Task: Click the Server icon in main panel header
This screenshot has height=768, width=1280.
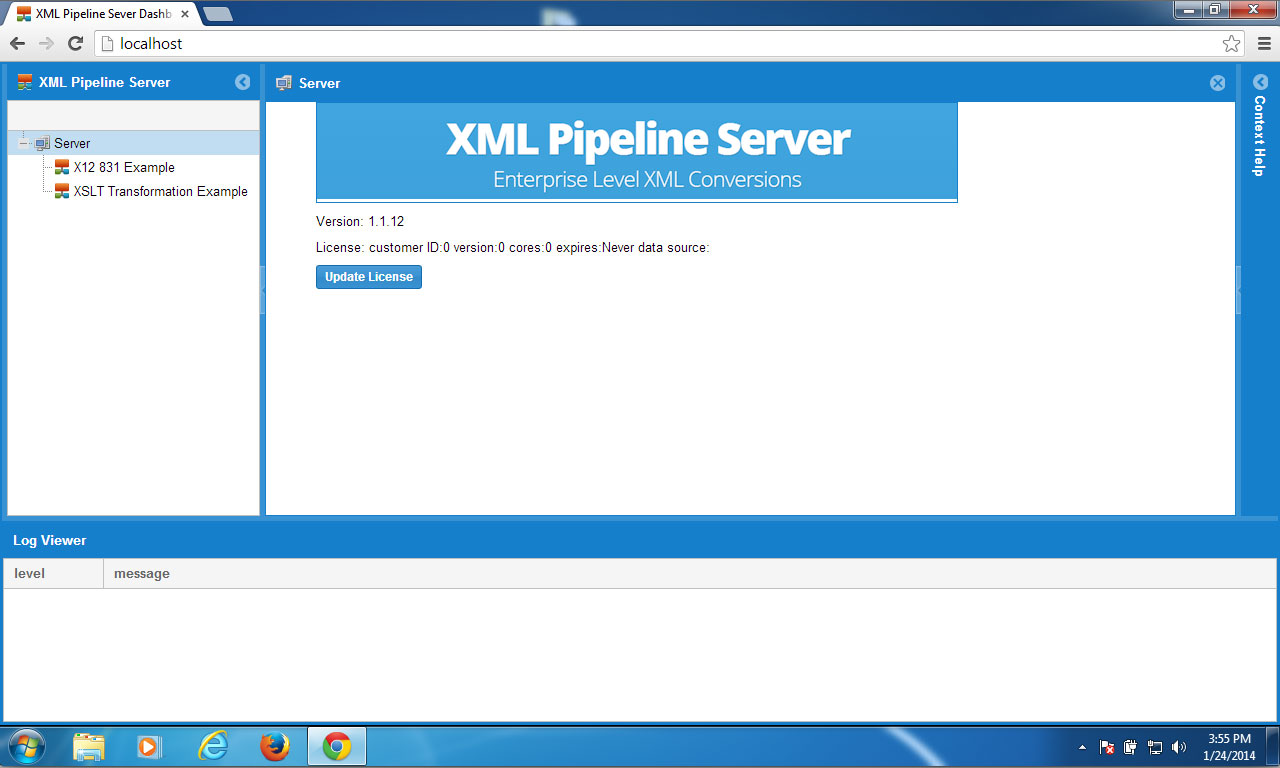Action: point(284,83)
